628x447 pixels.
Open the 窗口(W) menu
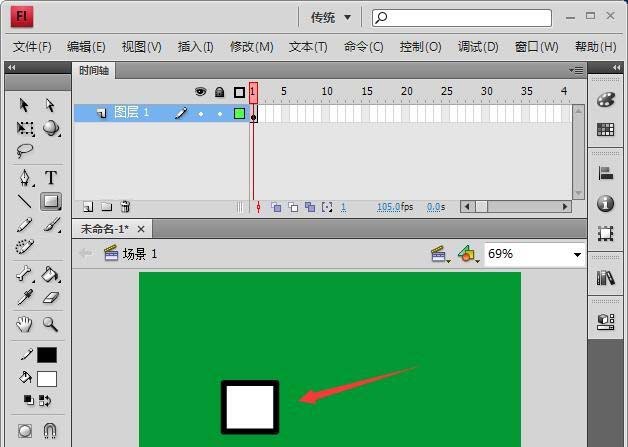point(537,47)
